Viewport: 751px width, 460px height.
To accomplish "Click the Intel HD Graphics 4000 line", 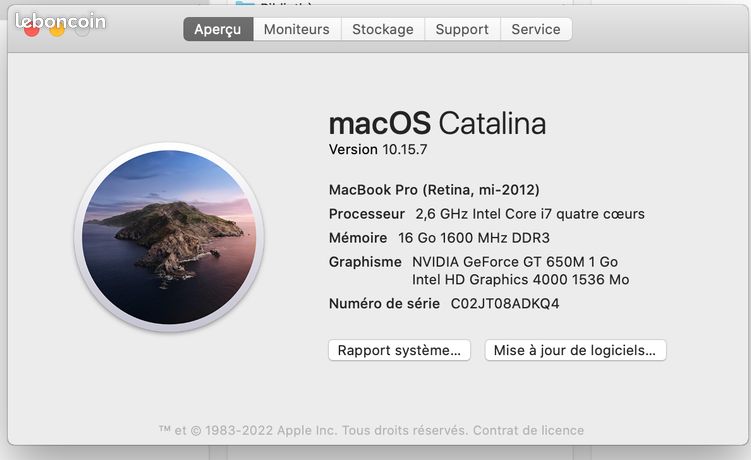I will pyautogui.click(x=521, y=279).
